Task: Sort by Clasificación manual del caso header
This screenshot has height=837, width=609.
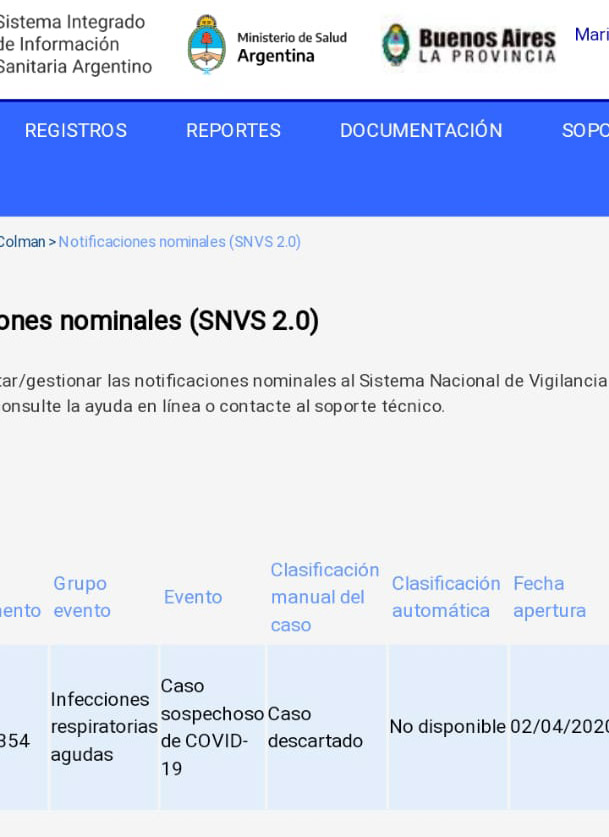Action: tap(324, 597)
